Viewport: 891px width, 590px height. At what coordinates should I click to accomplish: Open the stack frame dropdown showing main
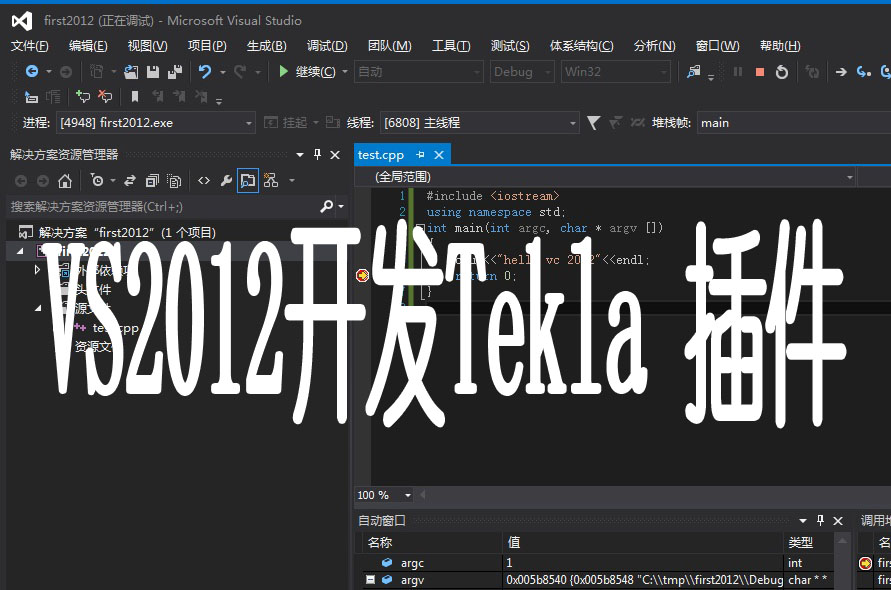794,123
